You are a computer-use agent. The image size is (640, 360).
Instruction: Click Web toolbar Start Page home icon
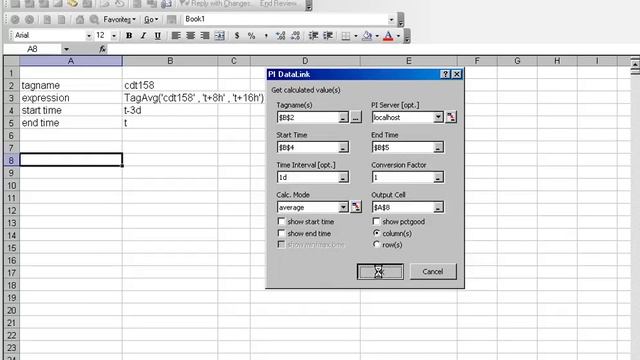coord(80,19)
